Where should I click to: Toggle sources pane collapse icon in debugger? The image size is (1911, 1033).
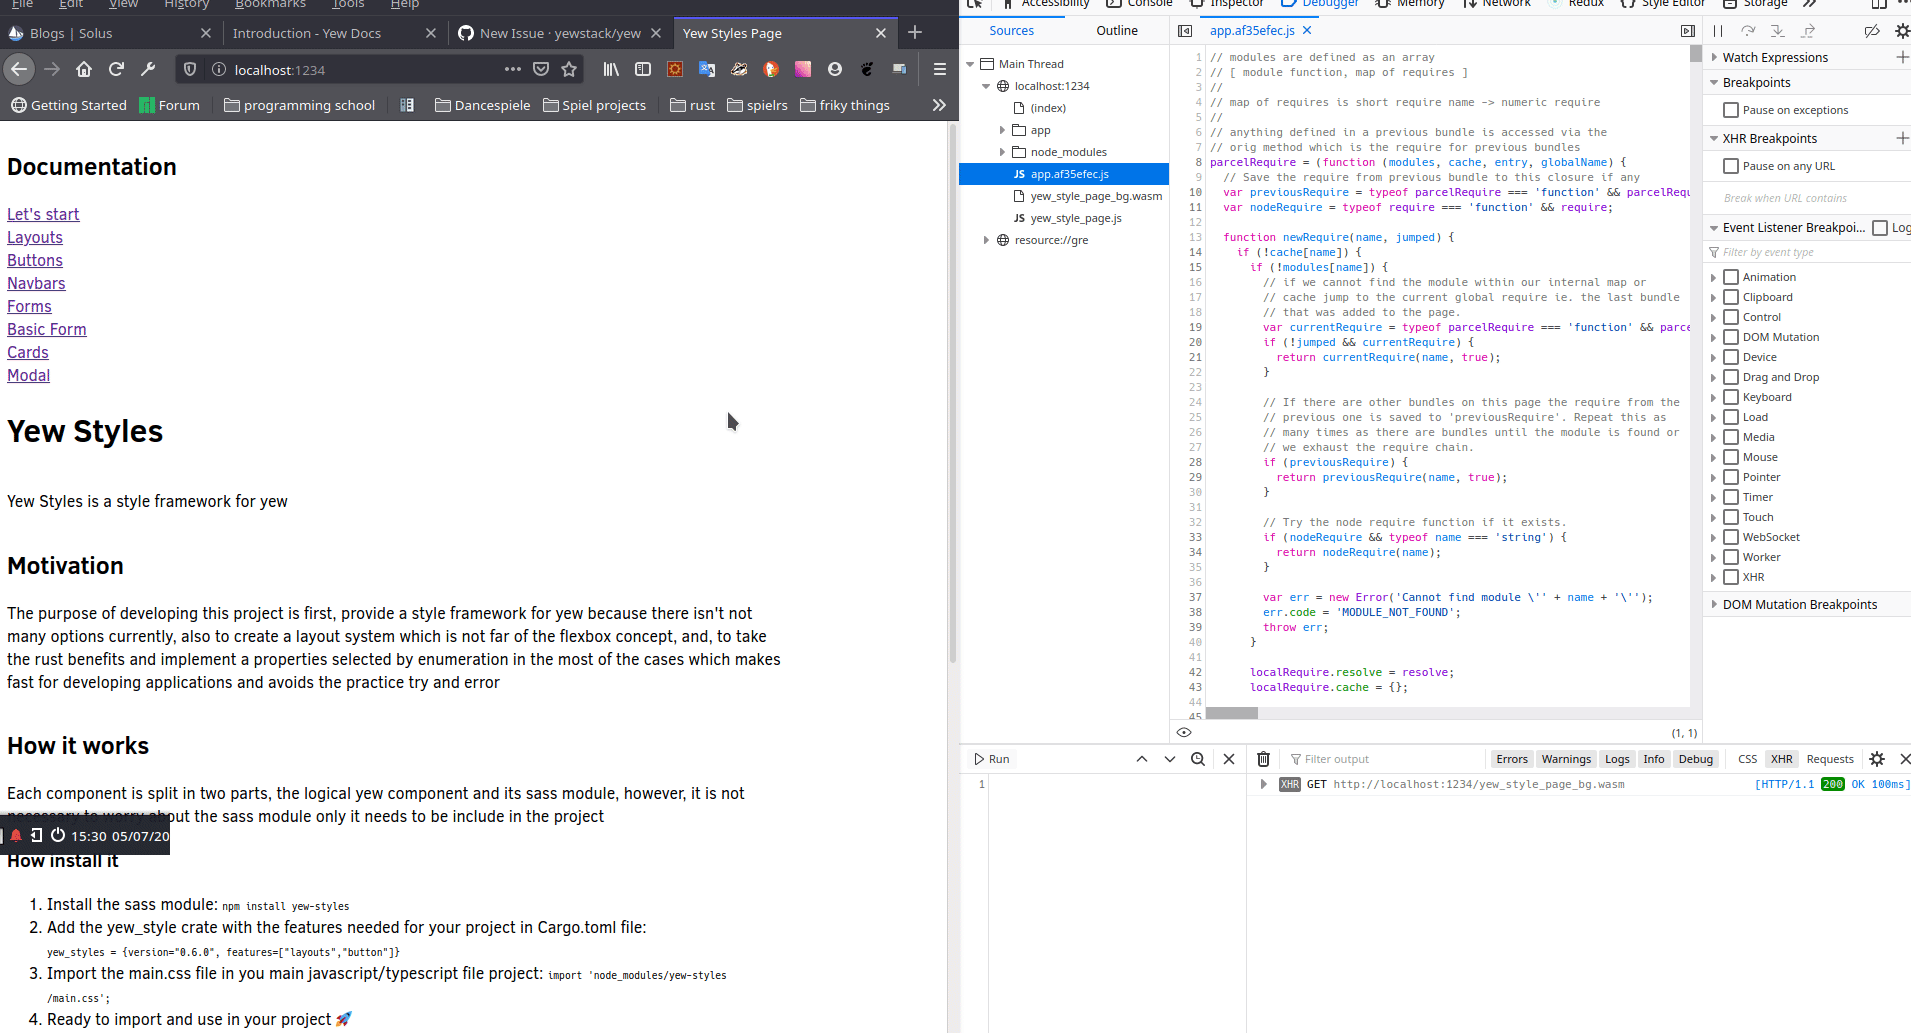[x=1185, y=31]
